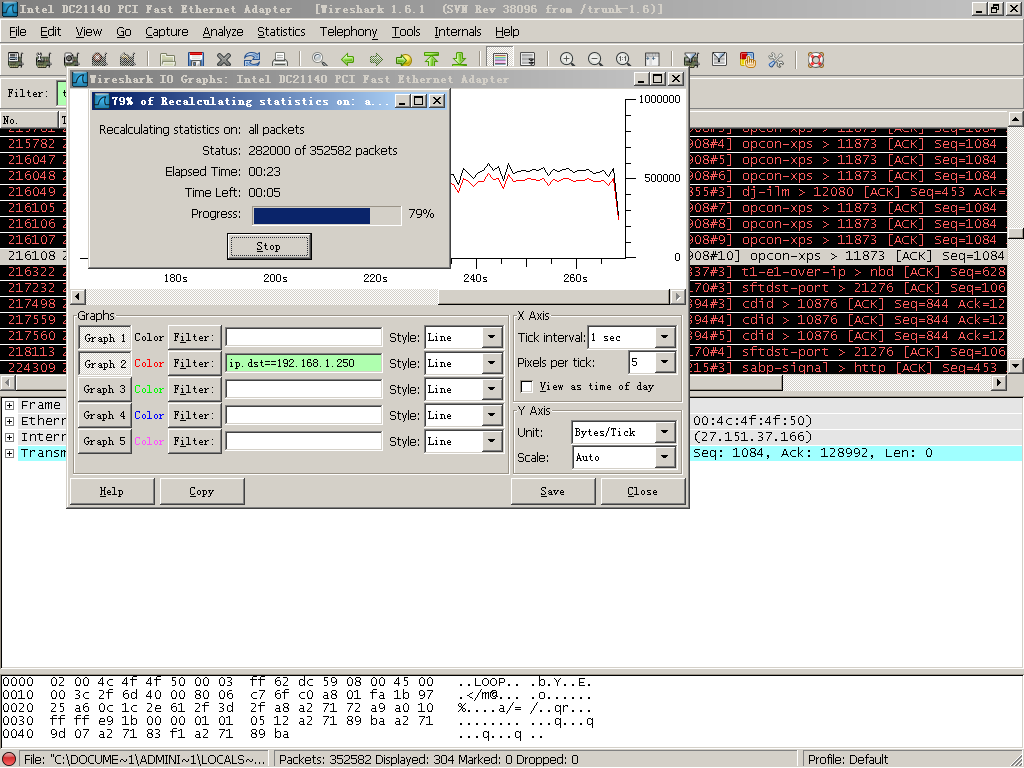The height and width of the screenshot is (768, 1024).
Task: Click the Copy button in IO Graphs
Action: 201,491
